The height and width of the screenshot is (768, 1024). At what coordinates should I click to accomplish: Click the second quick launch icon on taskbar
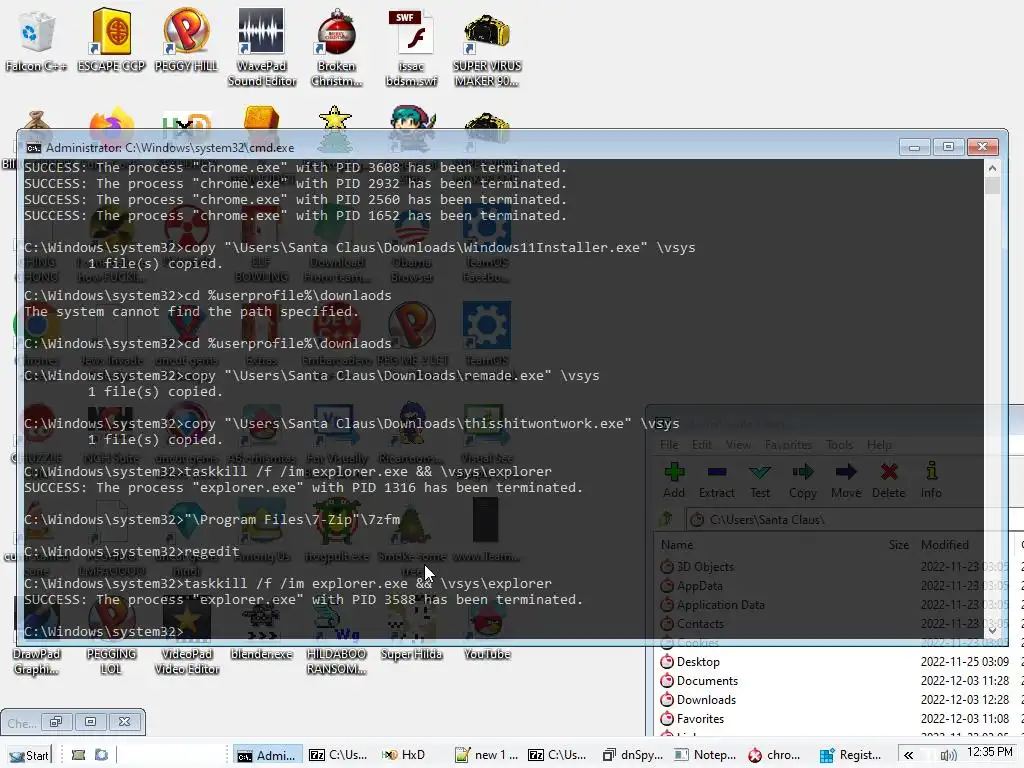(101, 755)
